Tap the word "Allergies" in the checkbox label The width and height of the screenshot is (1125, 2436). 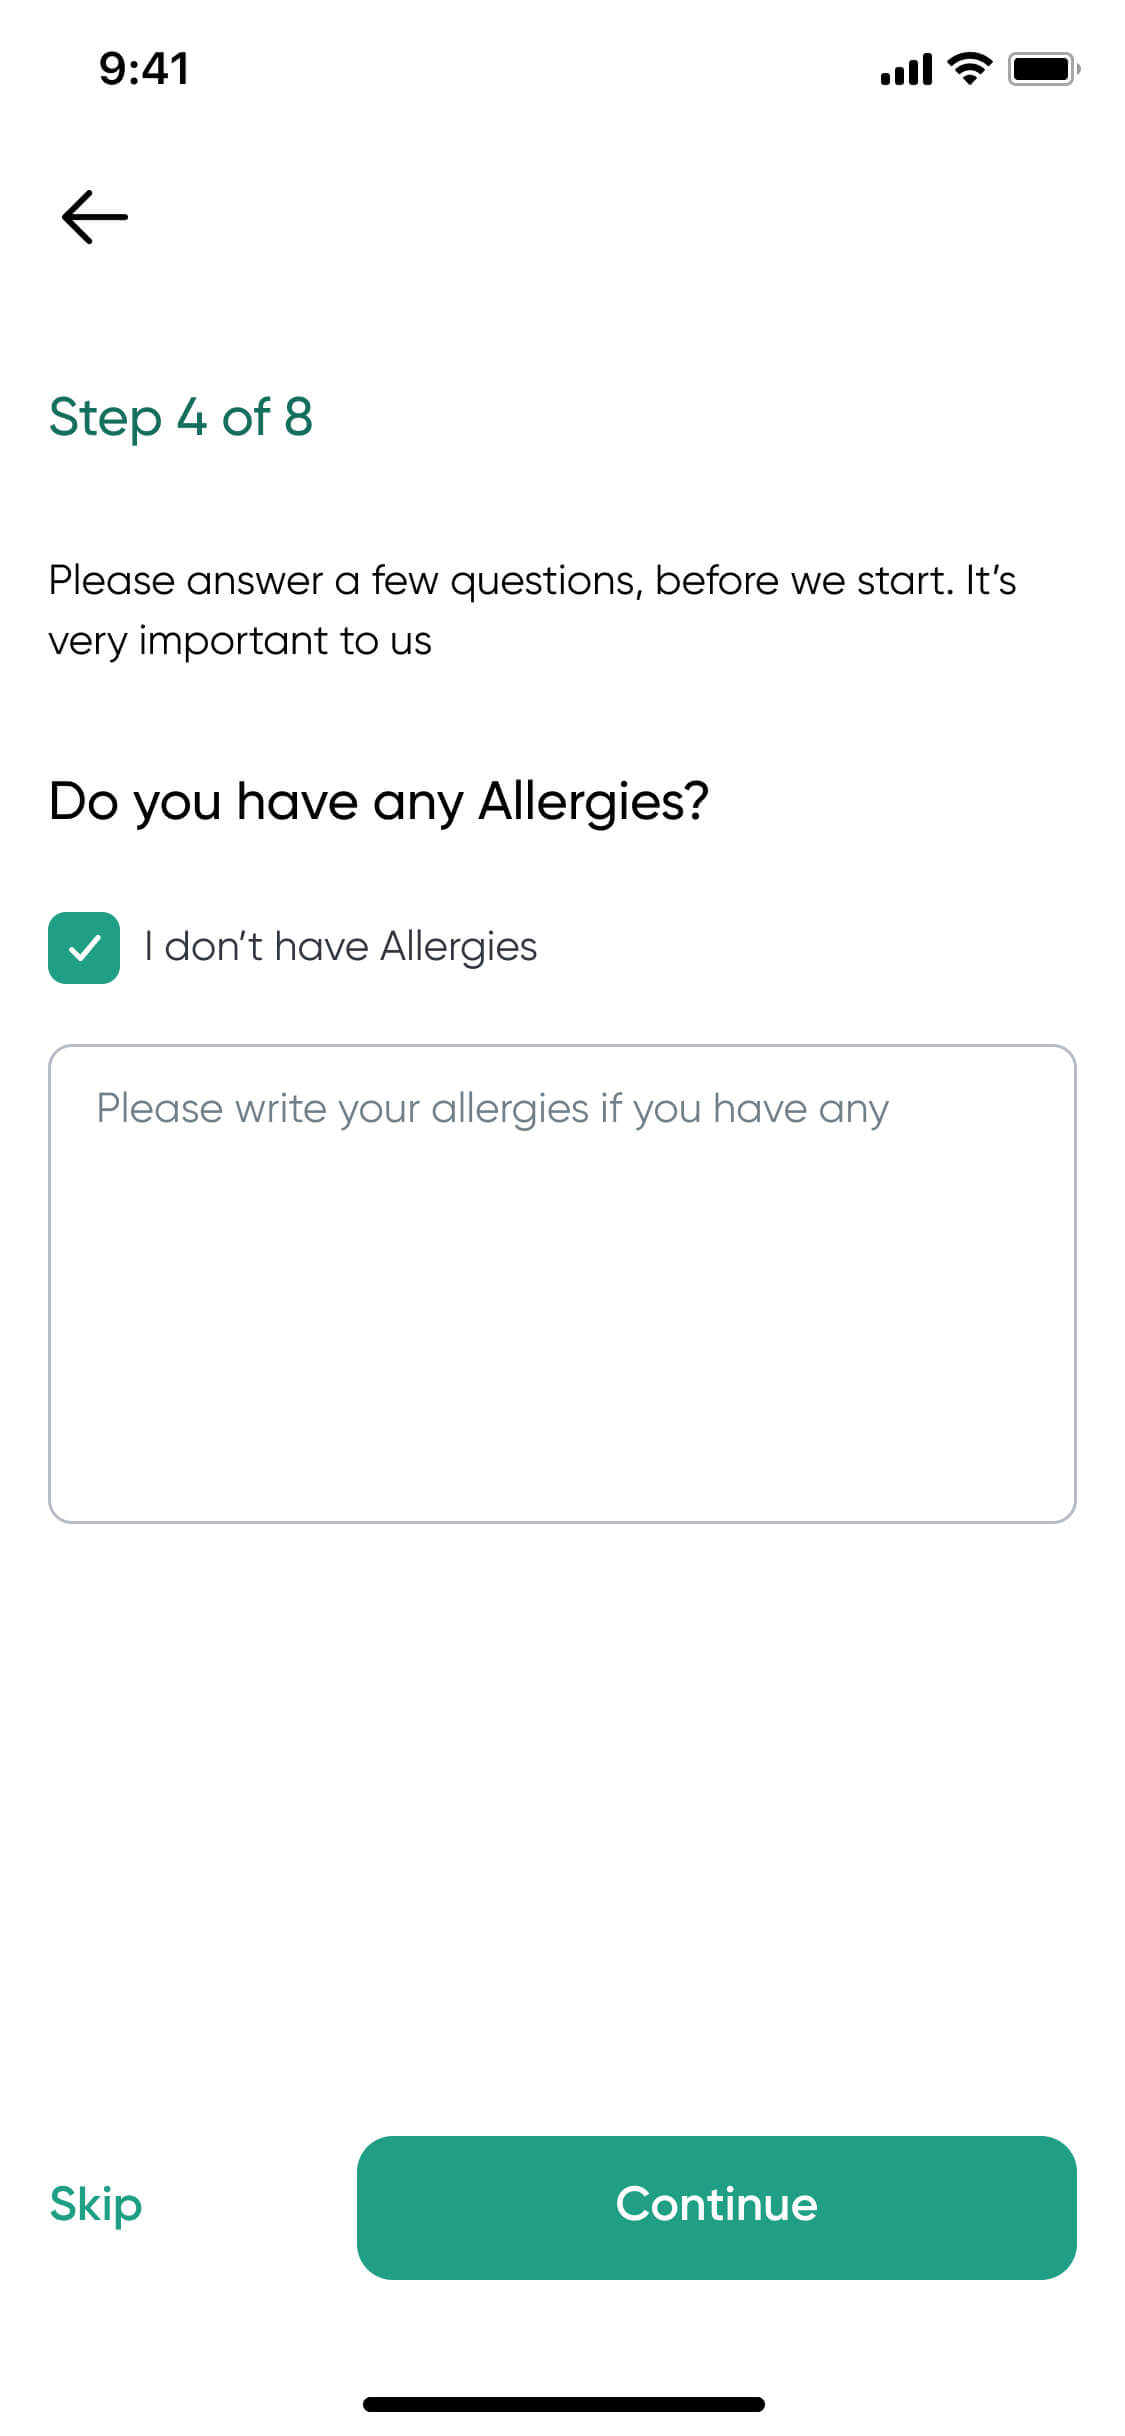pos(458,946)
